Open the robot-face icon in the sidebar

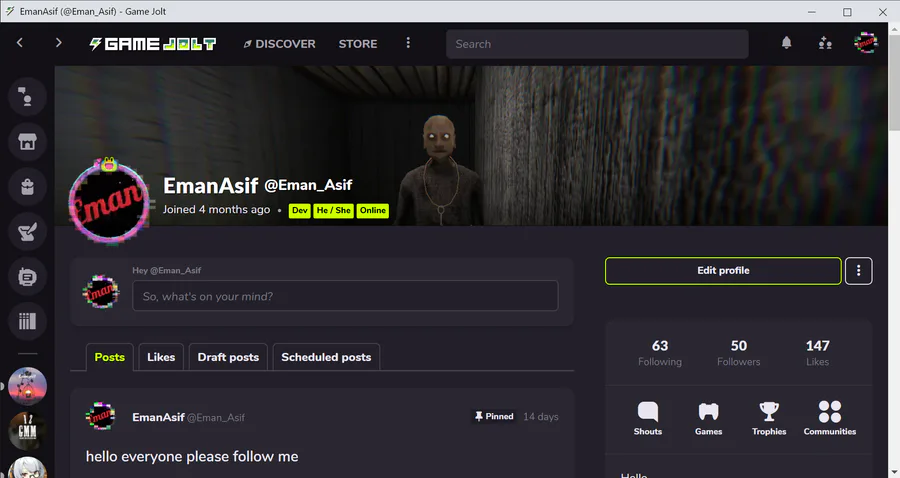pos(27,277)
